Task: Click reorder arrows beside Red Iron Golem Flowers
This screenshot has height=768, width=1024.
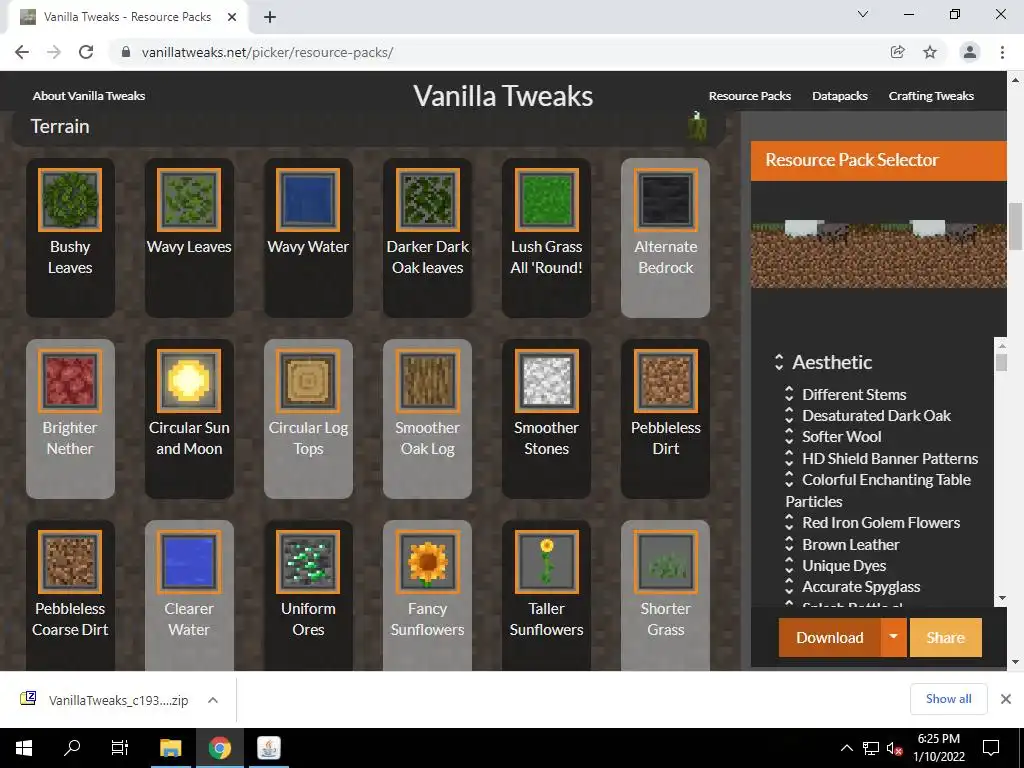Action: [789, 522]
